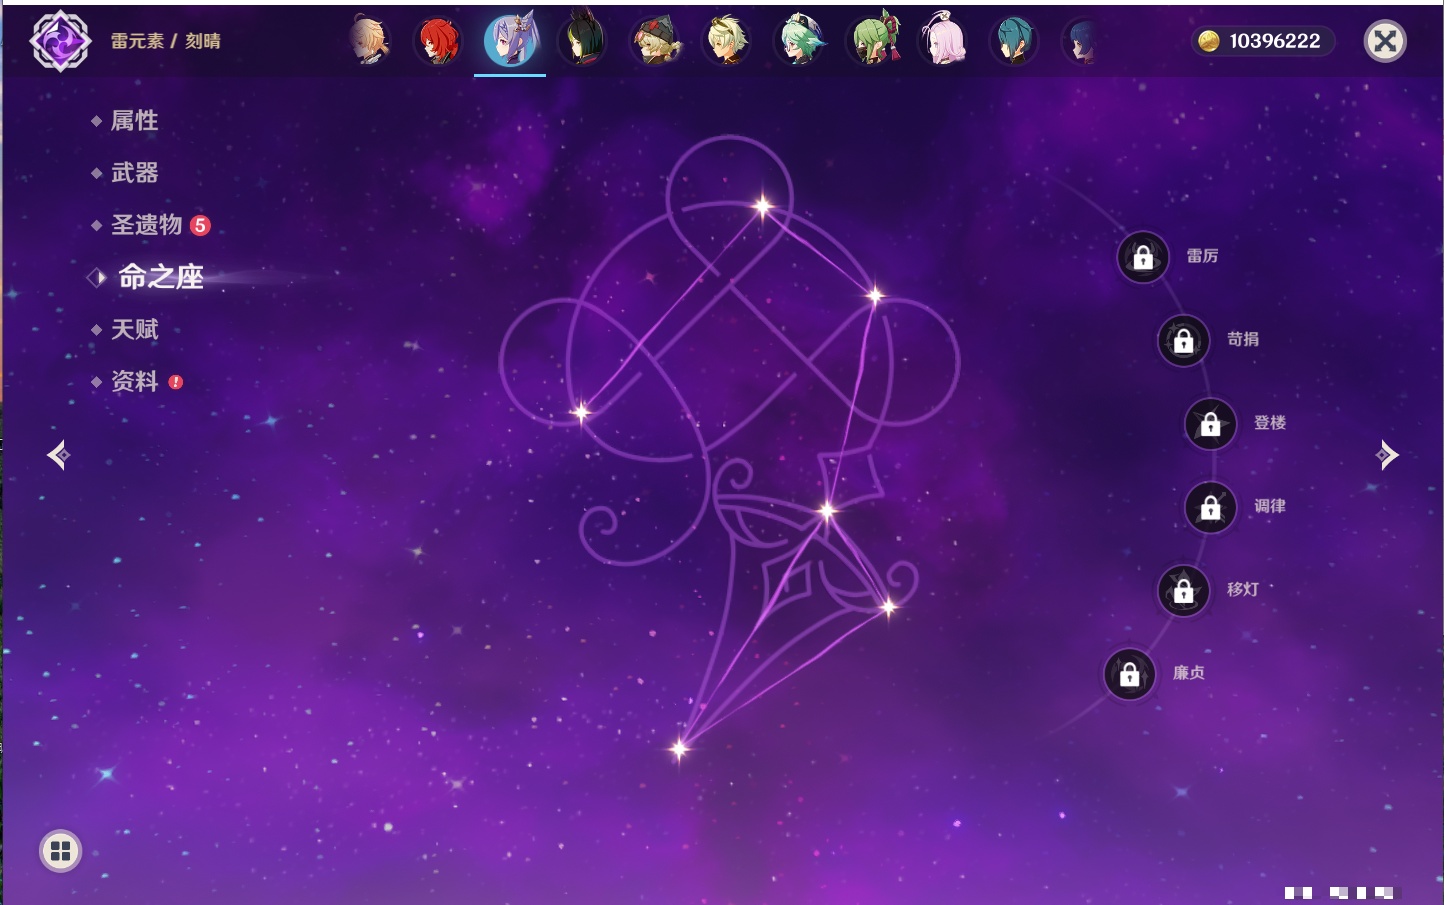
Task: Switch to the red-haired Diluc avatar
Action: click(x=438, y=41)
